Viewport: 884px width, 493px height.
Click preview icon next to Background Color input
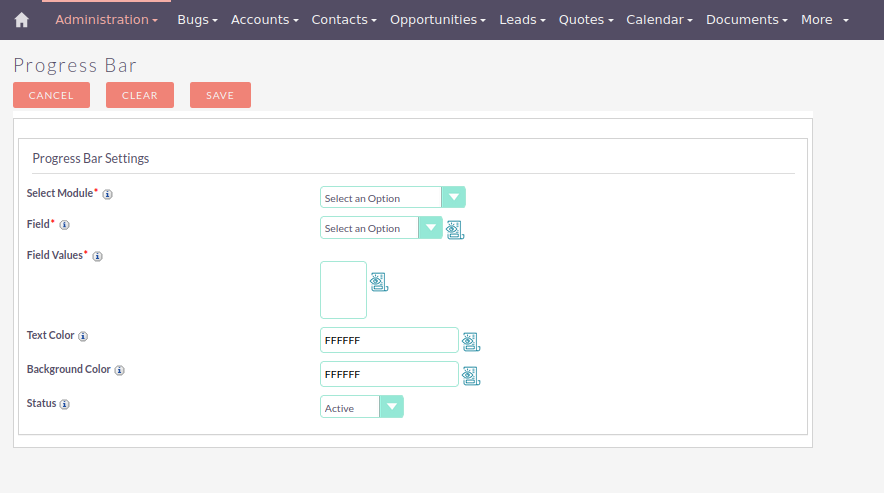pos(471,376)
